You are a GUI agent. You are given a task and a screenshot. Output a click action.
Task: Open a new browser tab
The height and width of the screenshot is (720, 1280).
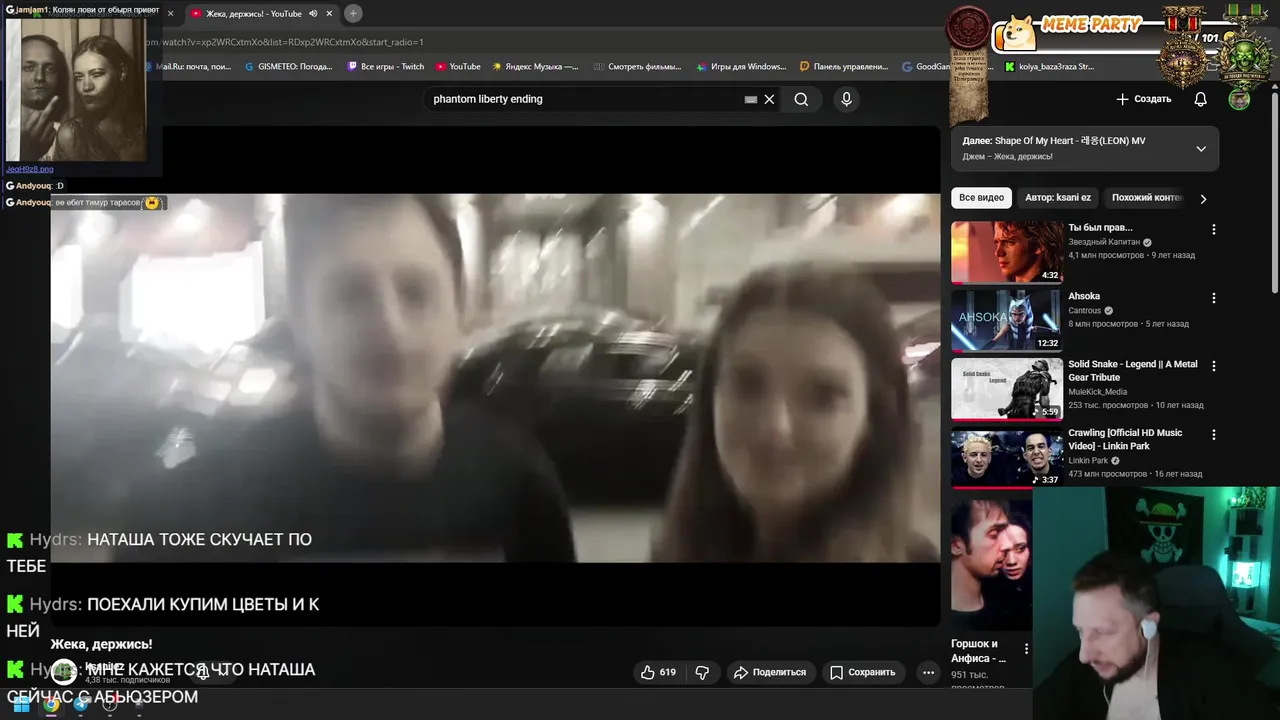coord(353,13)
